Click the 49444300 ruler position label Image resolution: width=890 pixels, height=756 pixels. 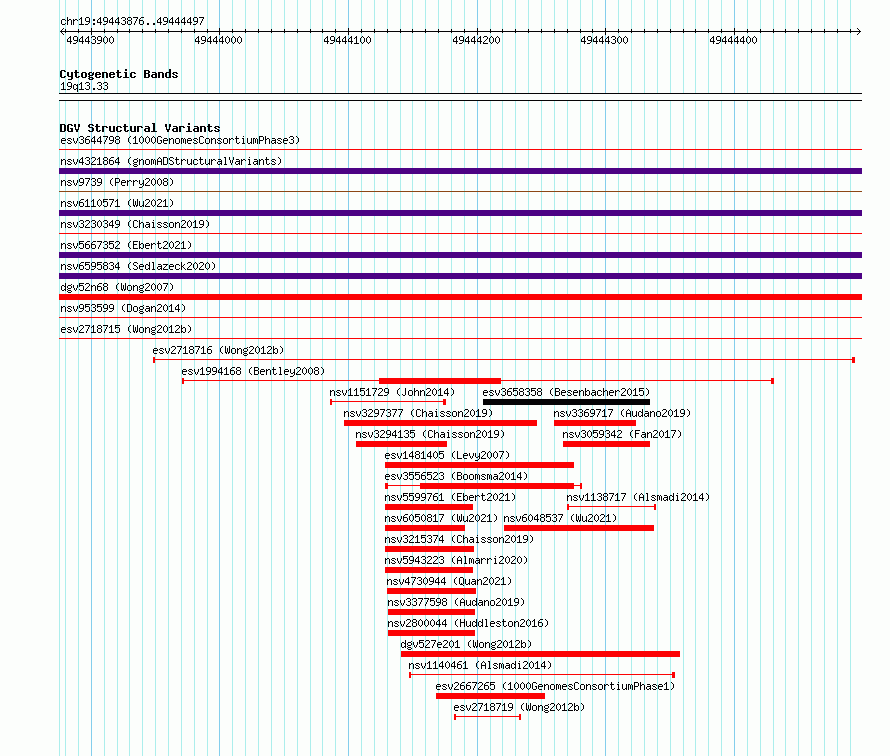pyautogui.click(x=604, y=40)
